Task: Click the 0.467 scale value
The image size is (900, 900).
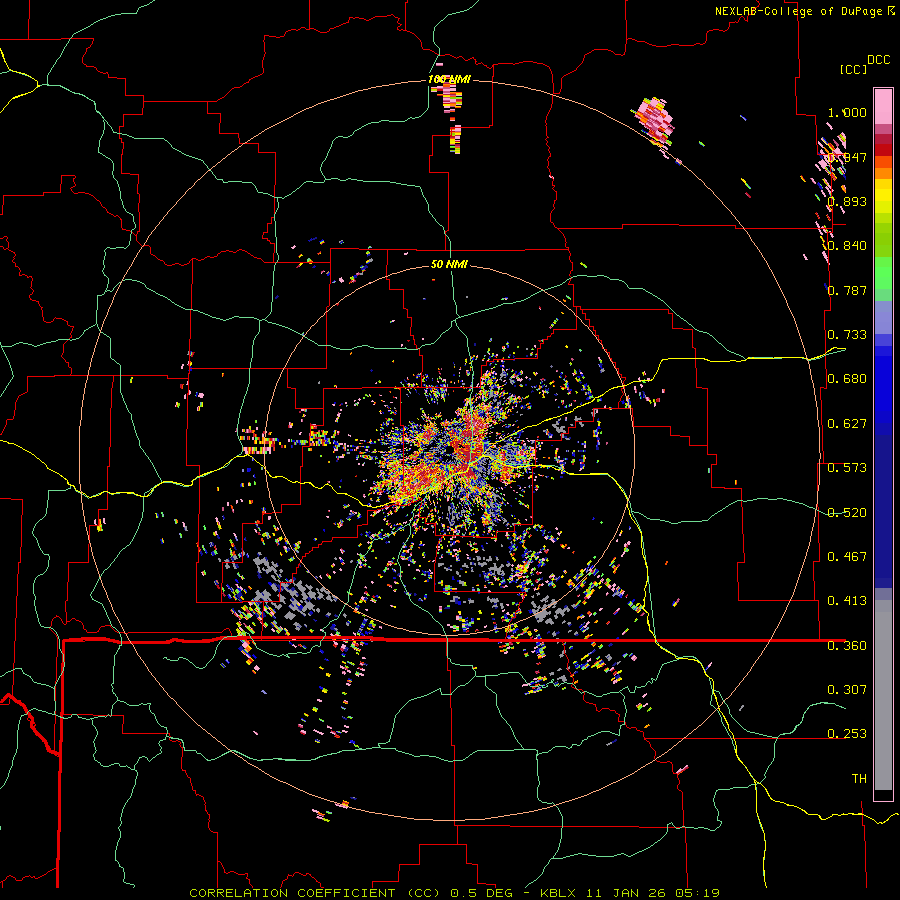Action: click(x=847, y=557)
